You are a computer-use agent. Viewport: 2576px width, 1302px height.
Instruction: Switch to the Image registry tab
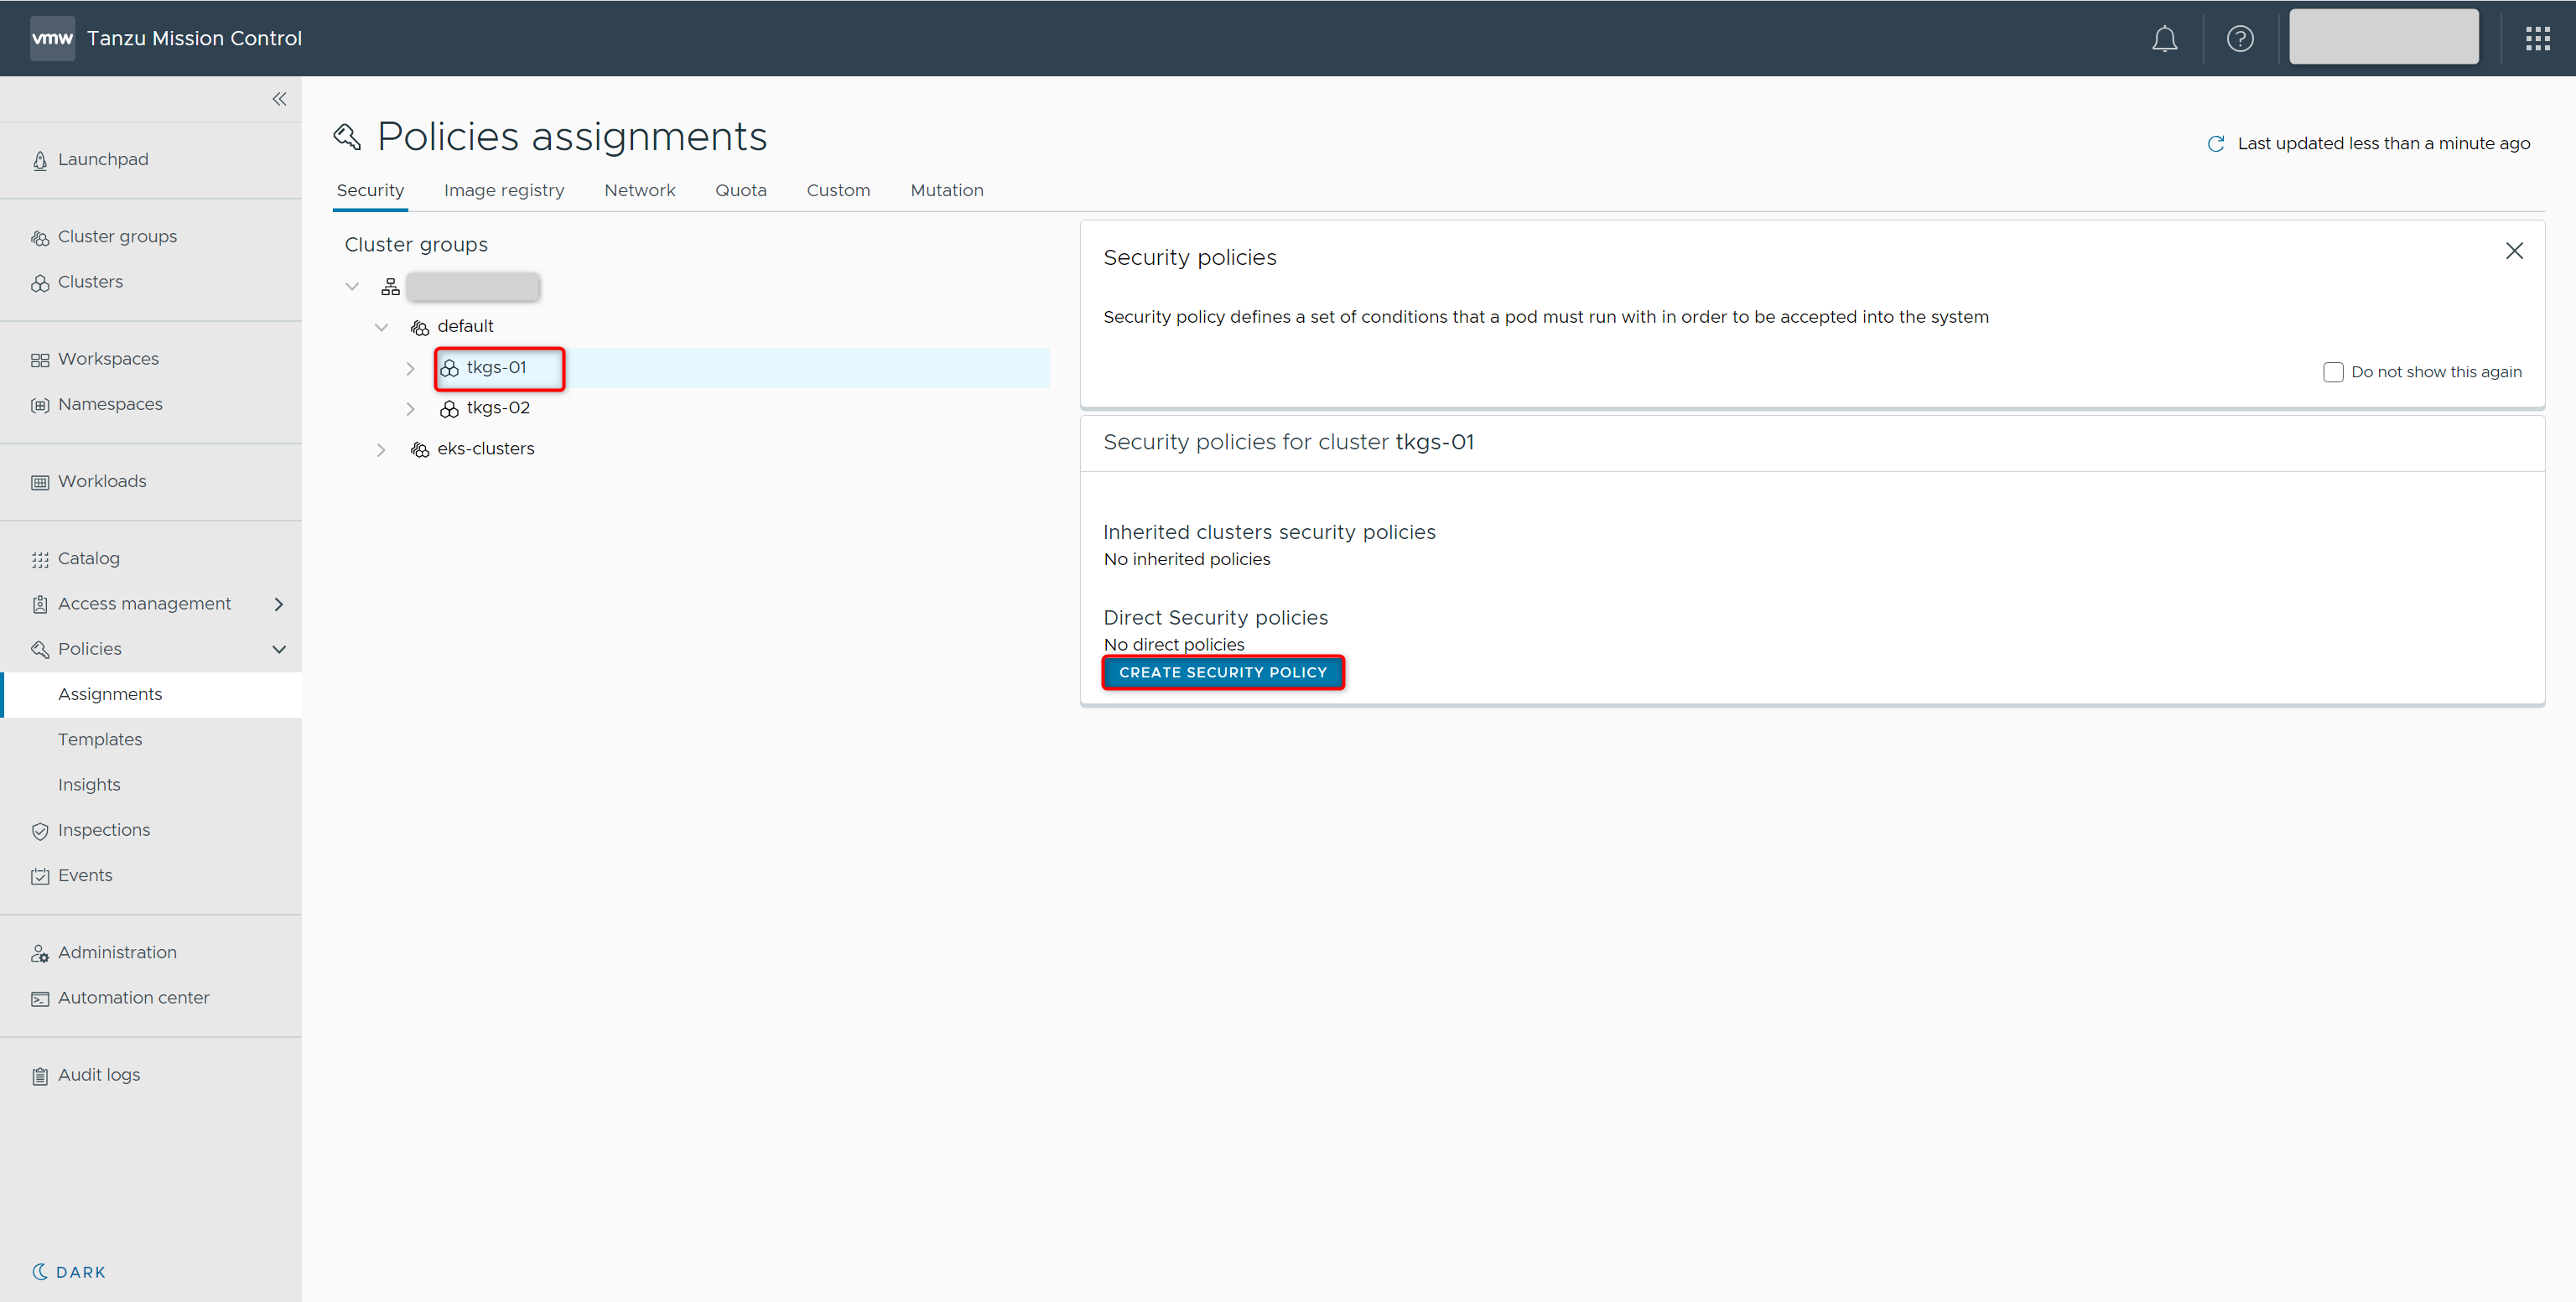[503, 190]
